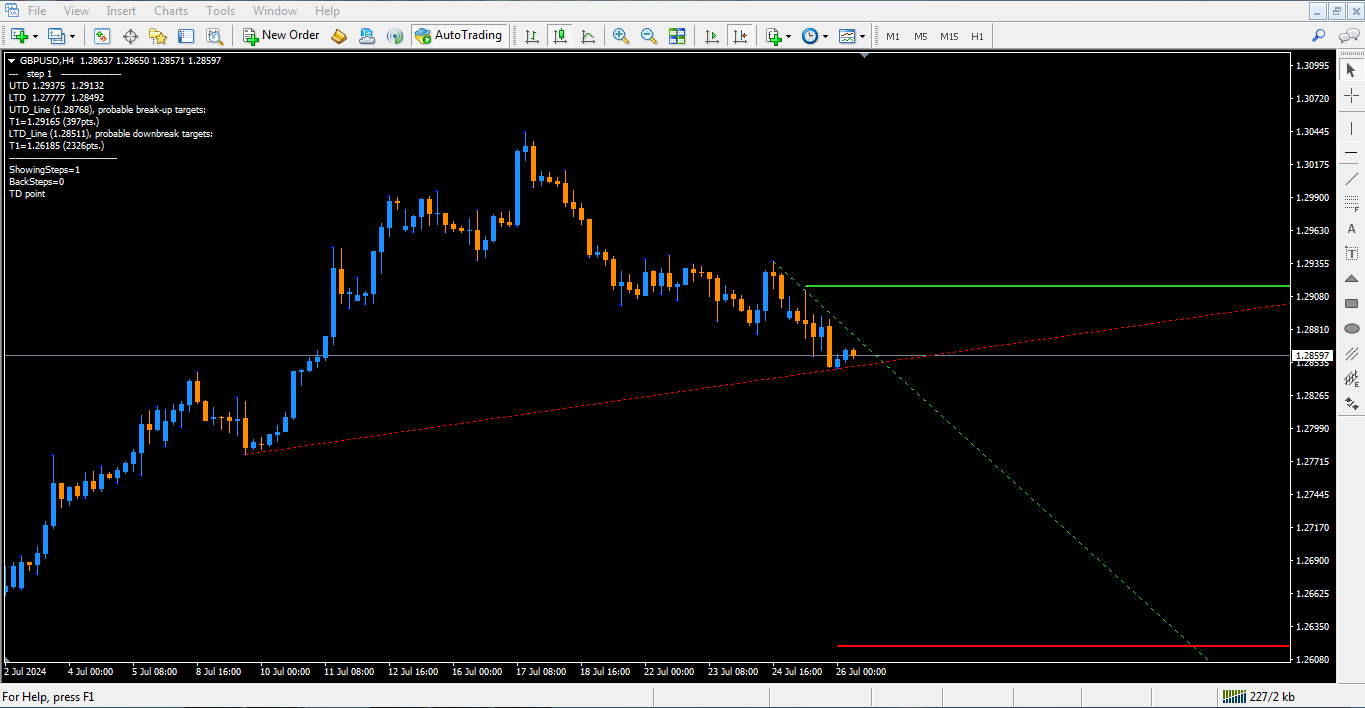This screenshot has width=1365, height=708.
Task: Zoom in on the chart
Action: (x=621, y=36)
